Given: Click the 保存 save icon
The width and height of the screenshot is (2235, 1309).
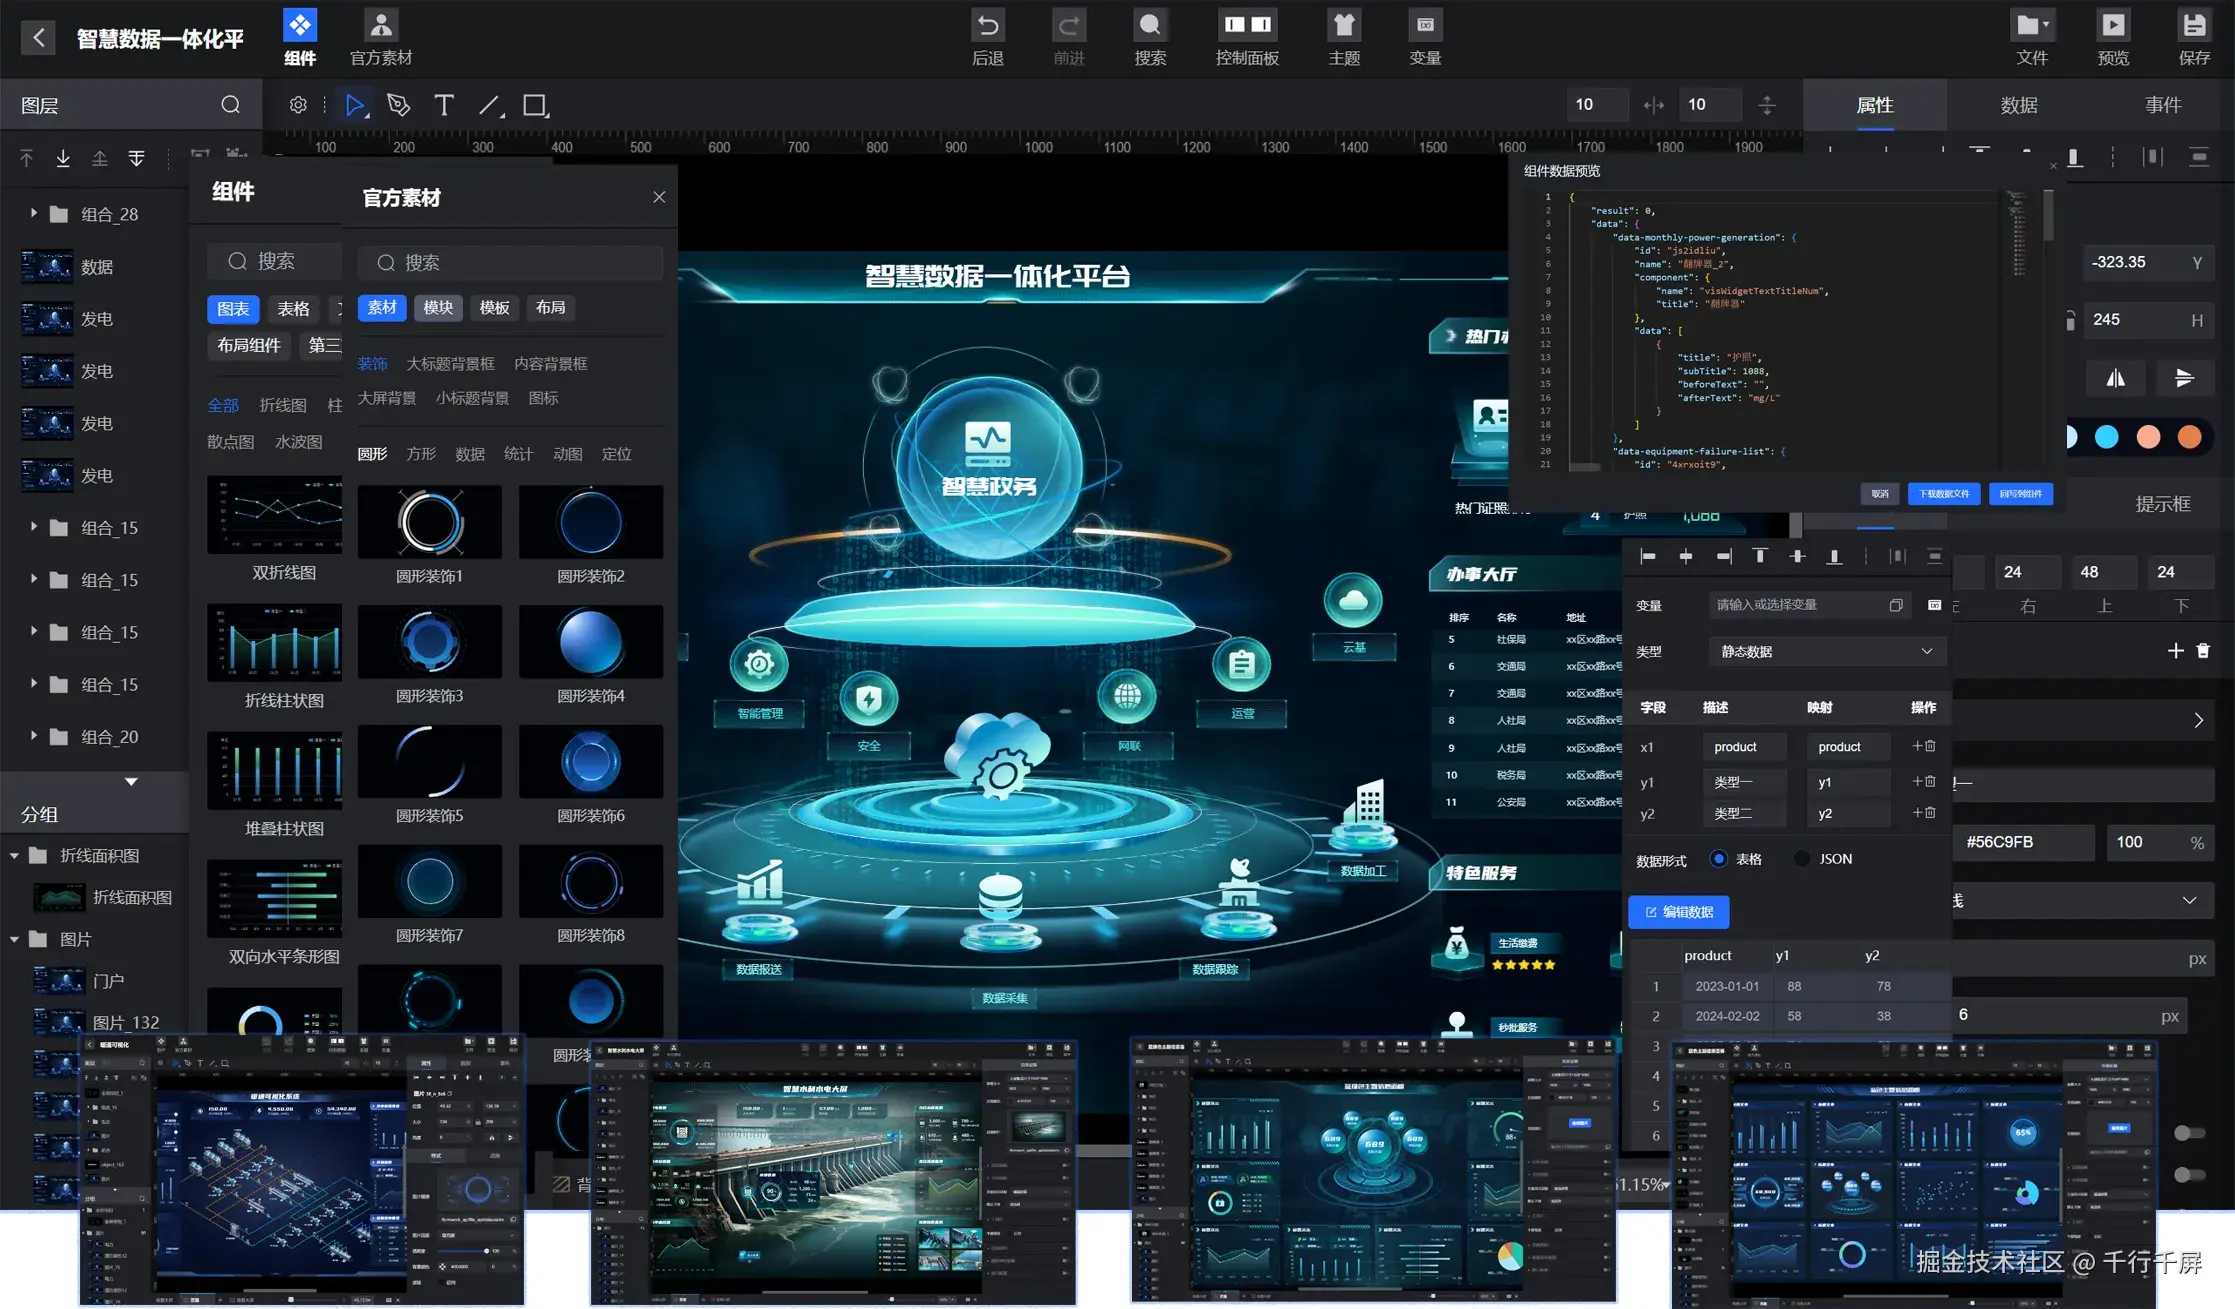Looking at the screenshot, I should point(2193,26).
